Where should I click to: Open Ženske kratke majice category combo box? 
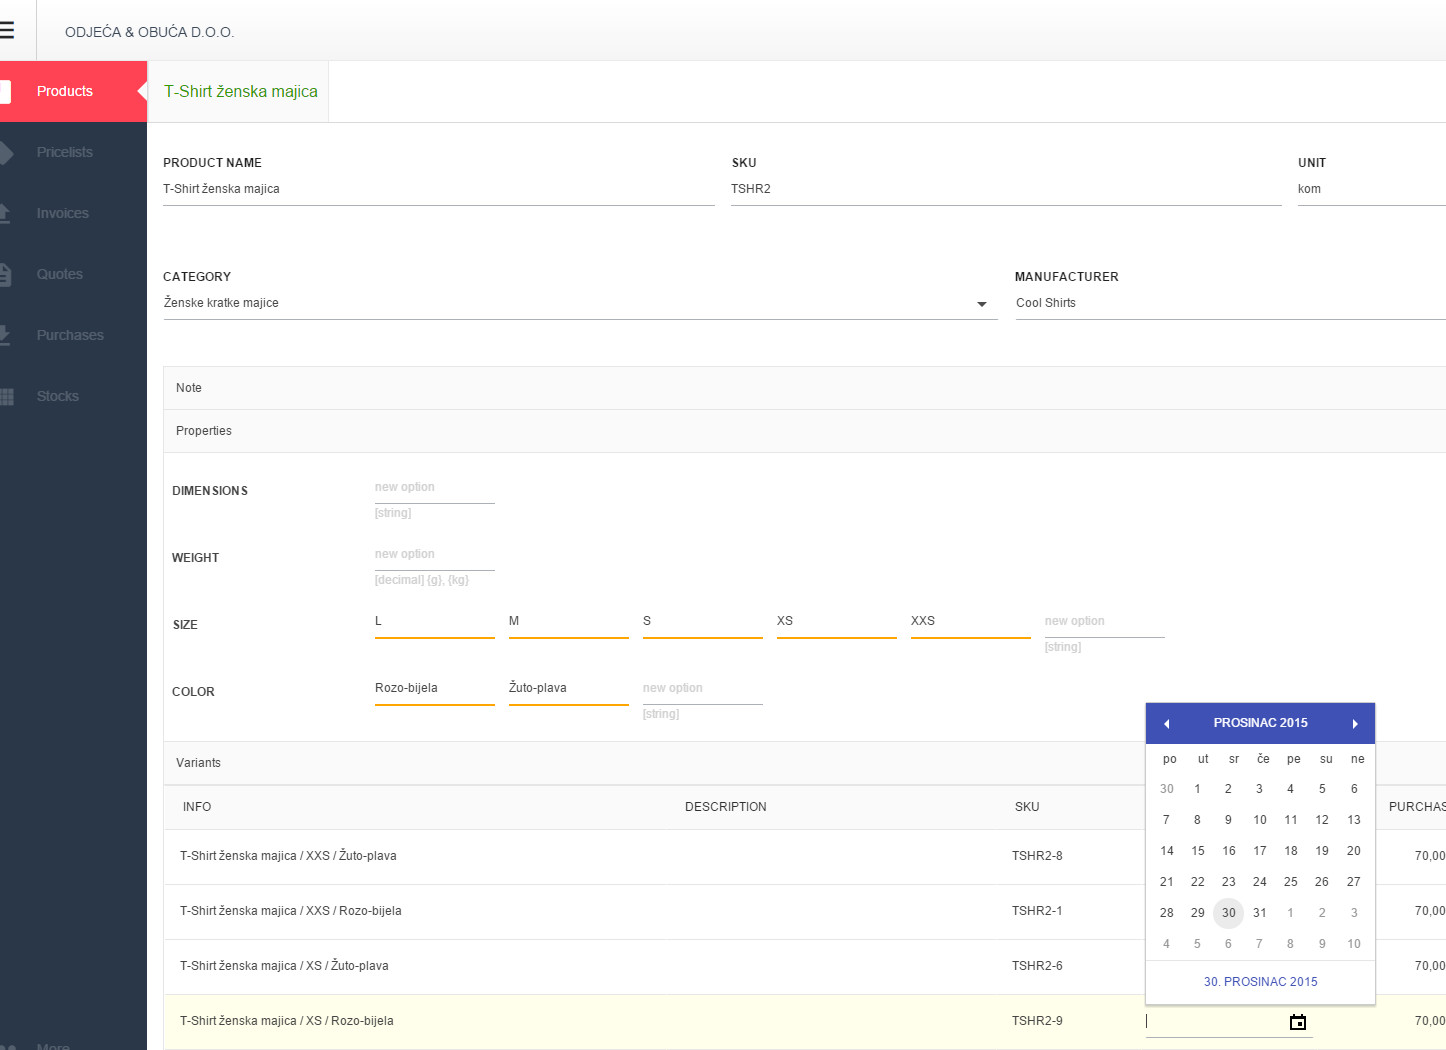[580, 303]
